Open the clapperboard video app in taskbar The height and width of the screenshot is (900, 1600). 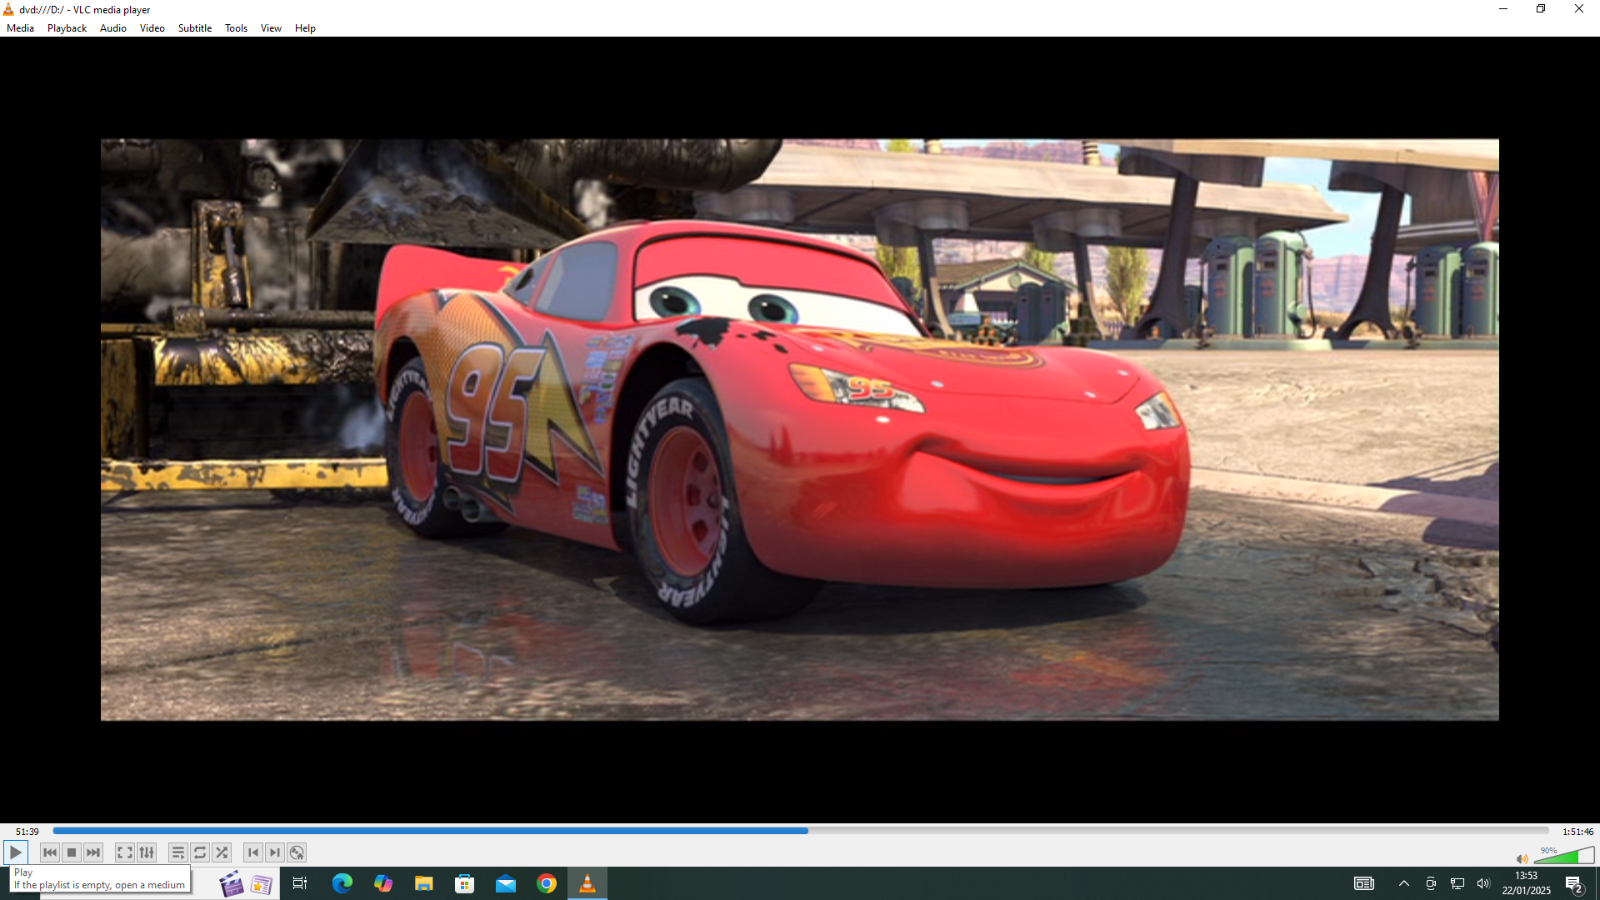(231, 884)
